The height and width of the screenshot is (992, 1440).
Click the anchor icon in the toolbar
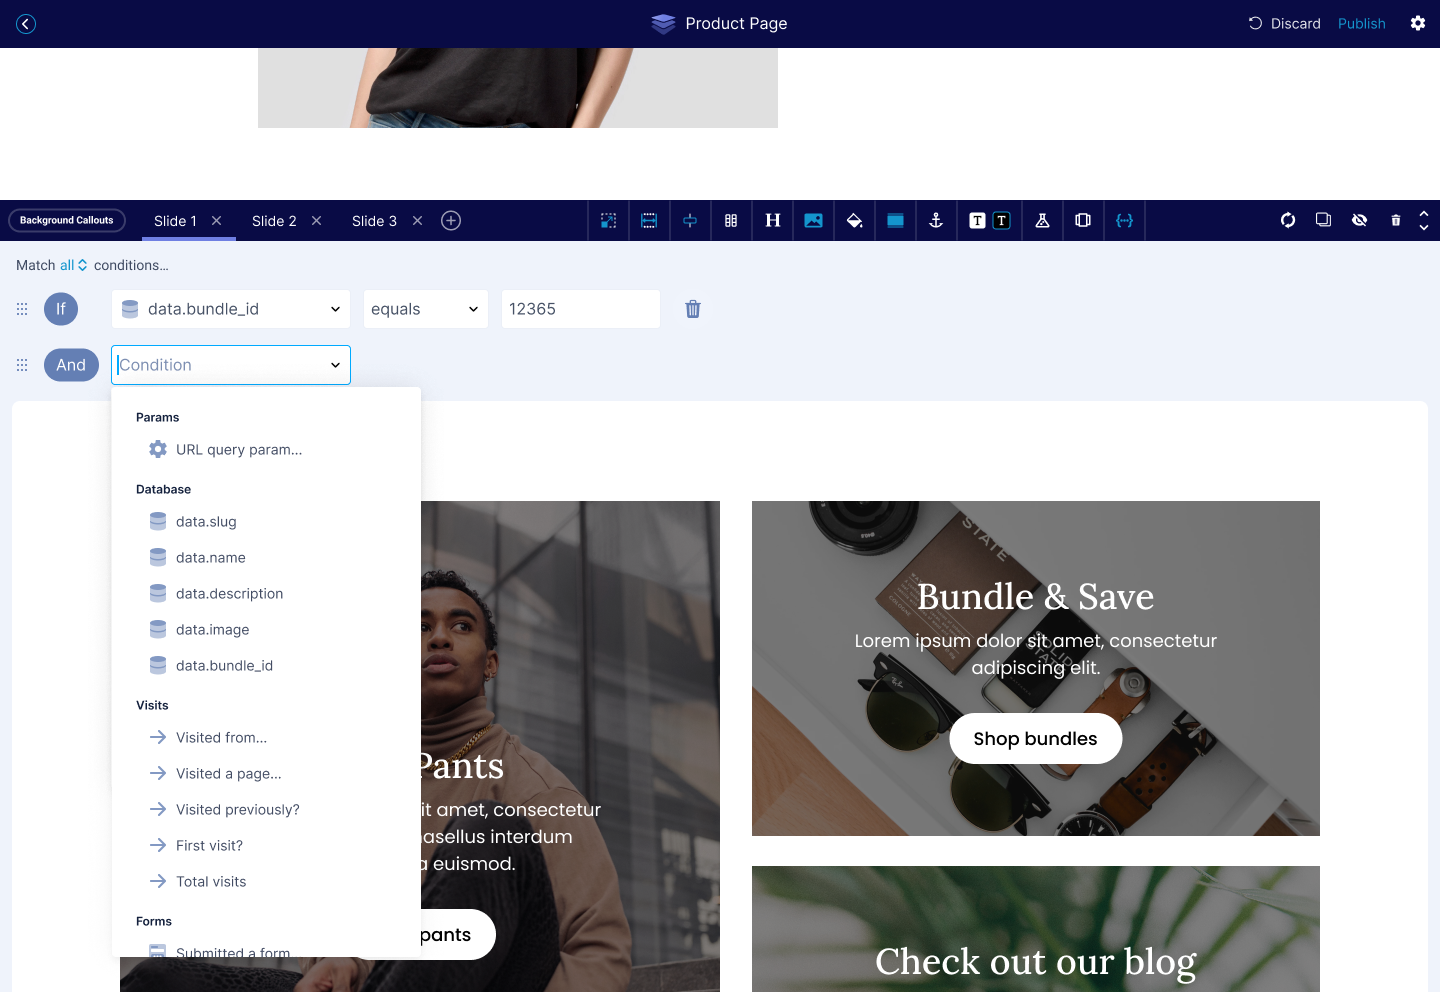pyautogui.click(x=936, y=221)
